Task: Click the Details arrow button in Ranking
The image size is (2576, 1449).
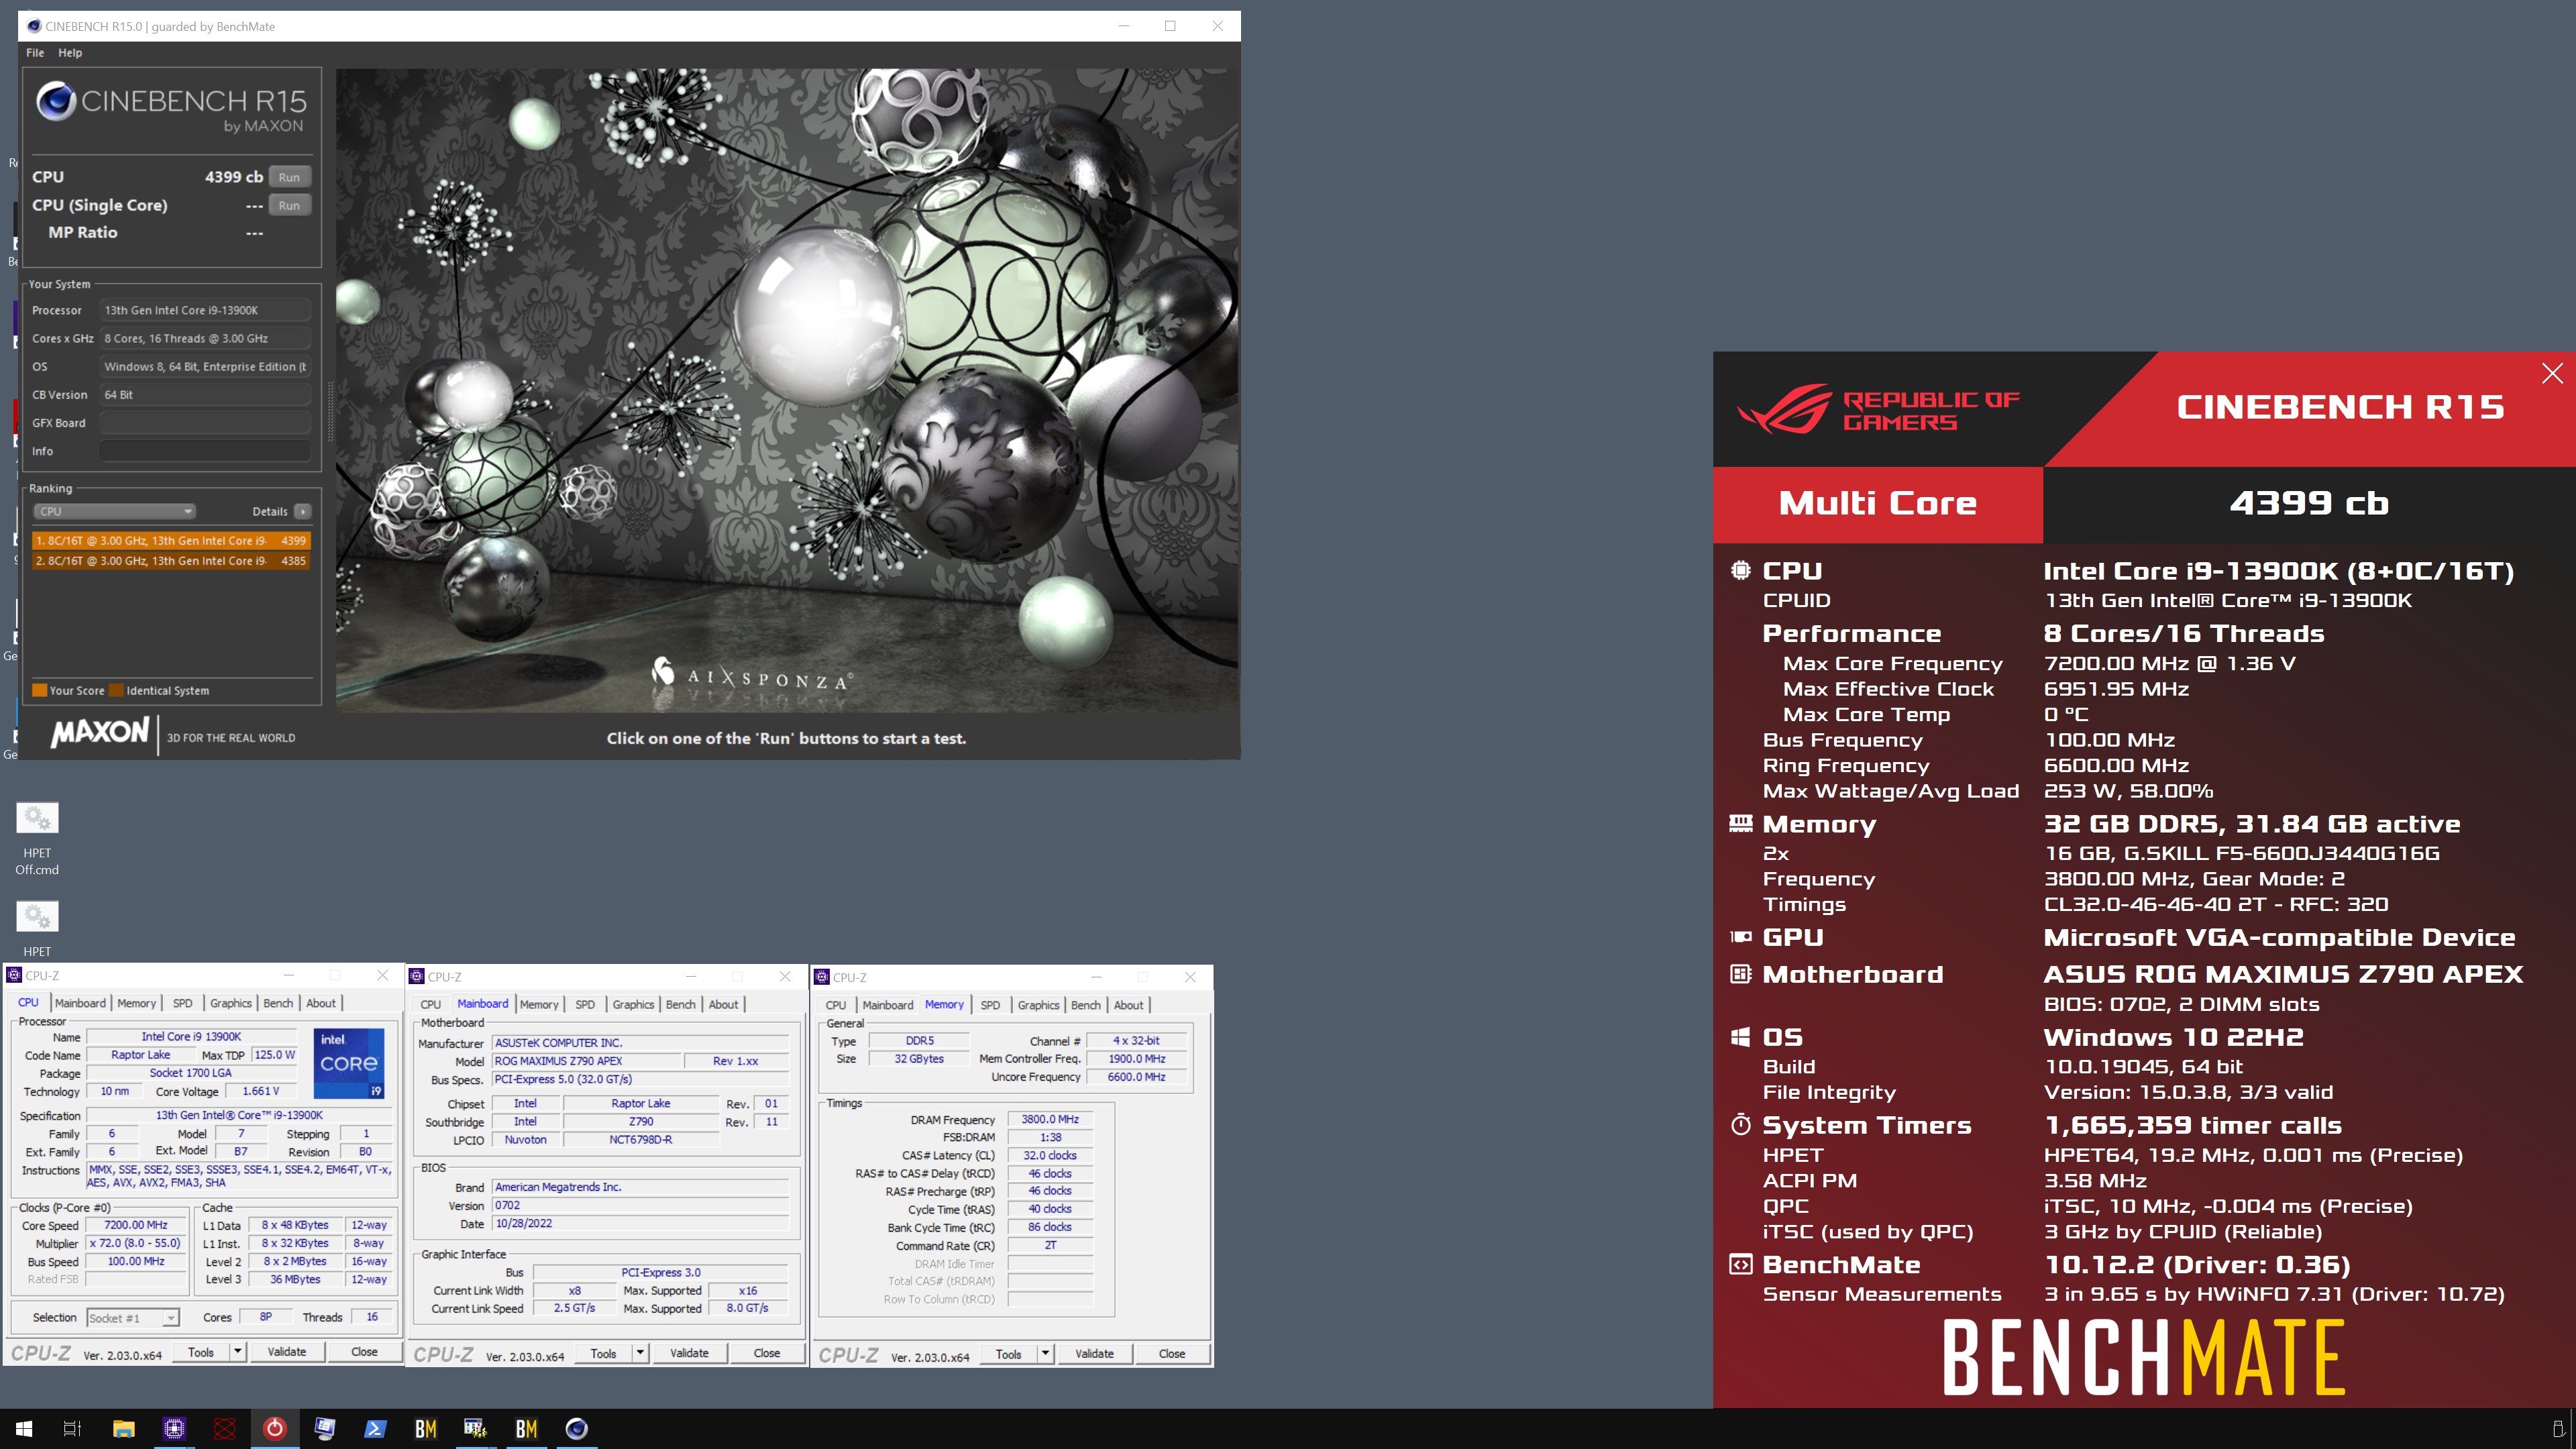Action: 303,511
